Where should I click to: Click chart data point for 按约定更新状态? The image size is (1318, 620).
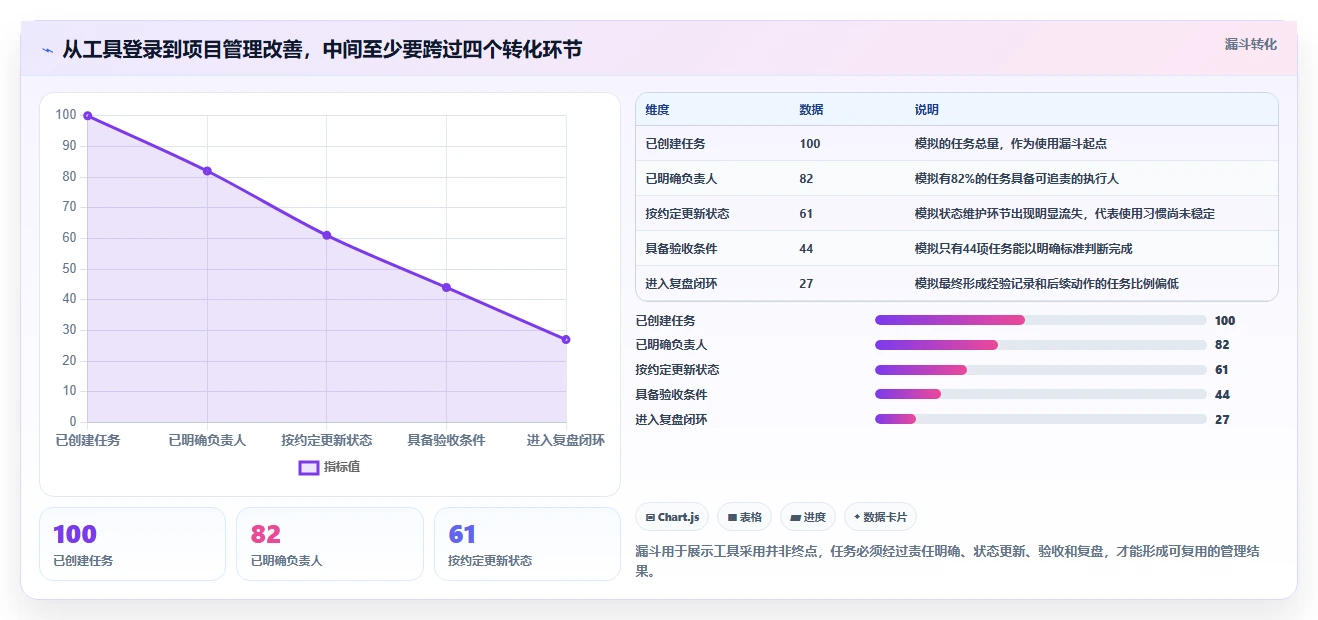pyautogui.click(x=327, y=235)
